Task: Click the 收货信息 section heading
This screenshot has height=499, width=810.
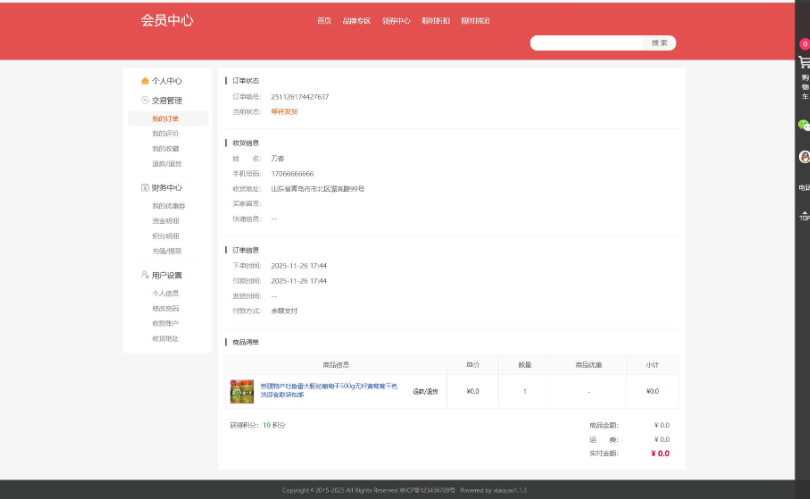Action: [x=245, y=143]
